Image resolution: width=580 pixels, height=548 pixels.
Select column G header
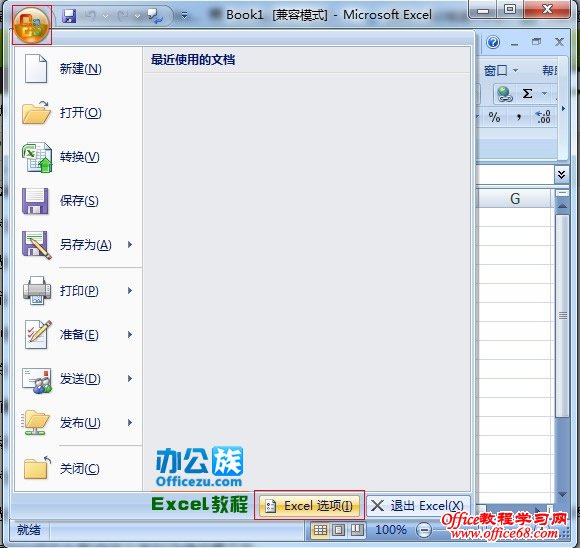(515, 199)
